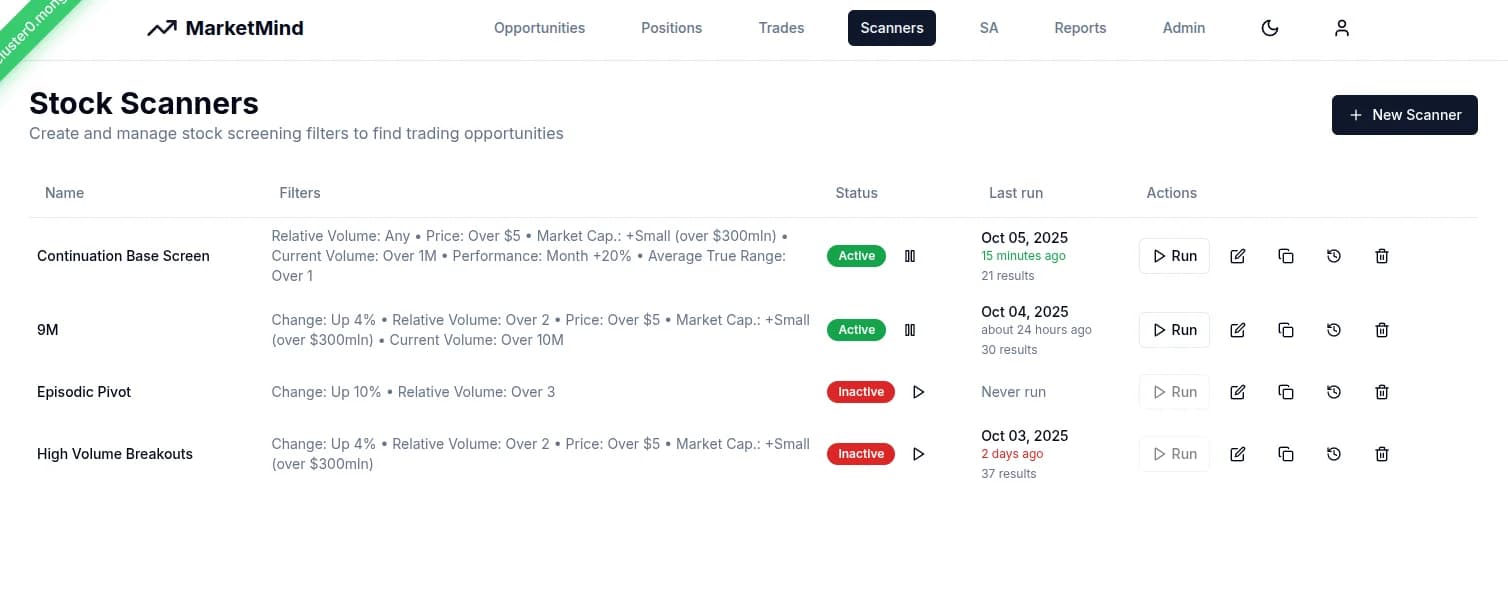
Task: Create a New Scanner
Action: pos(1404,115)
